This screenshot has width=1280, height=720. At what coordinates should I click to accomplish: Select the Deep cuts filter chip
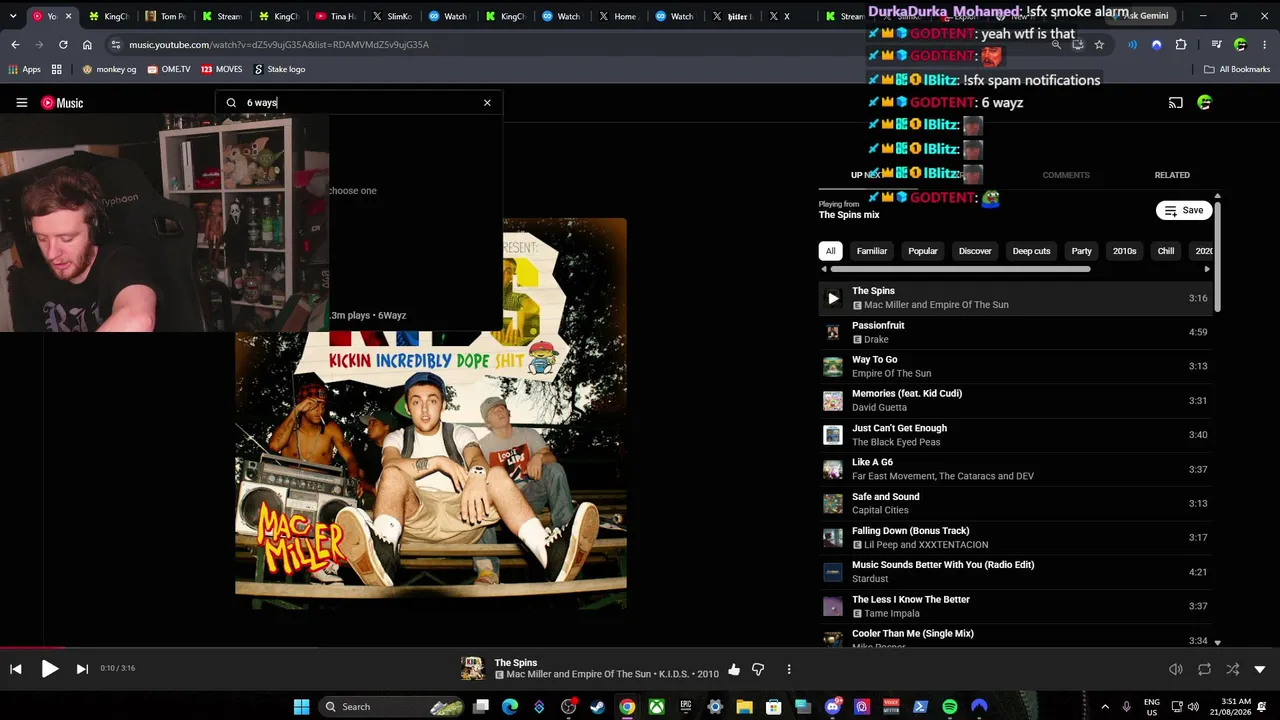click(1031, 251)
